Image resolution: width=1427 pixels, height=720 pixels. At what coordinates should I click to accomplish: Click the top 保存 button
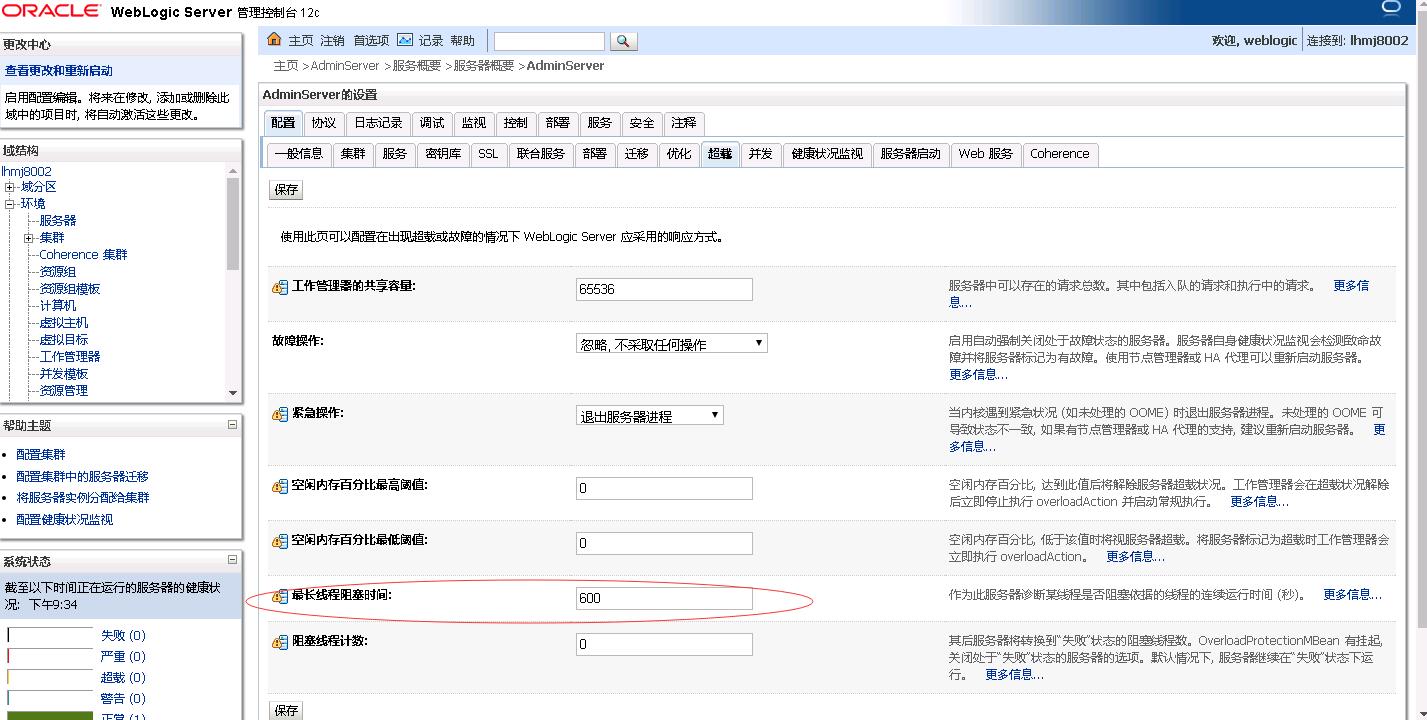[x=286, y=189]
